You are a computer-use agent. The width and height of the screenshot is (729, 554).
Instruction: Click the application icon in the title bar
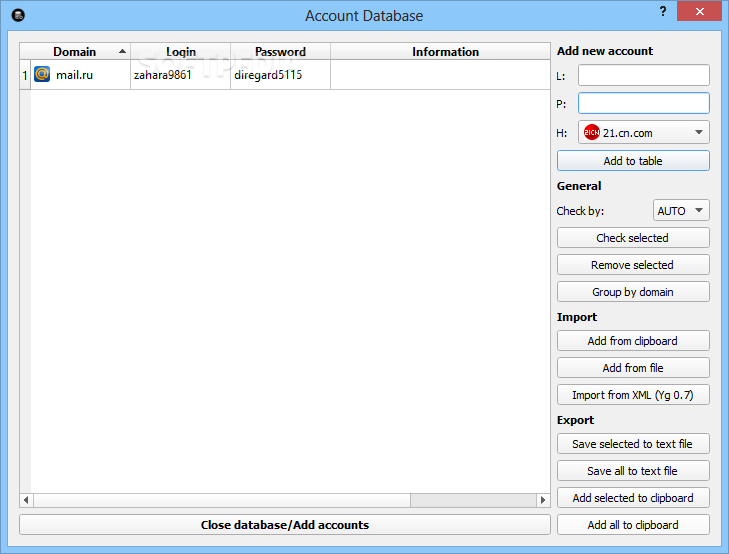tap(18, 15)
